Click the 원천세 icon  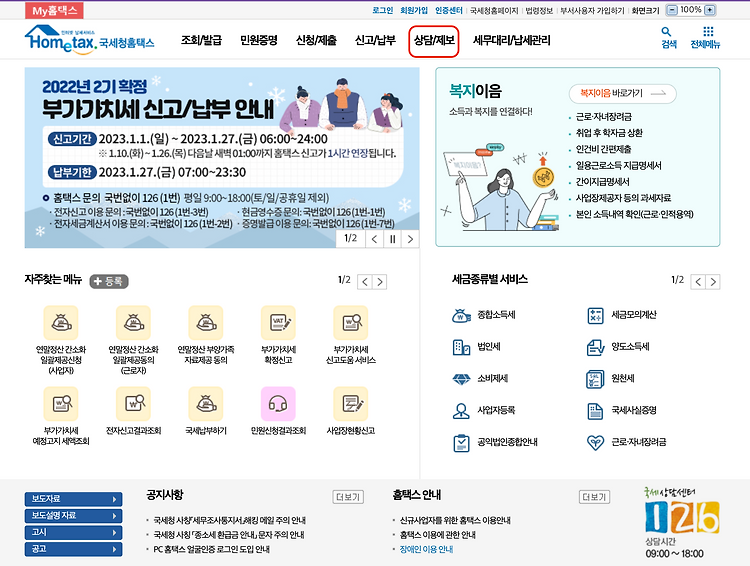[x=596, y=379]
